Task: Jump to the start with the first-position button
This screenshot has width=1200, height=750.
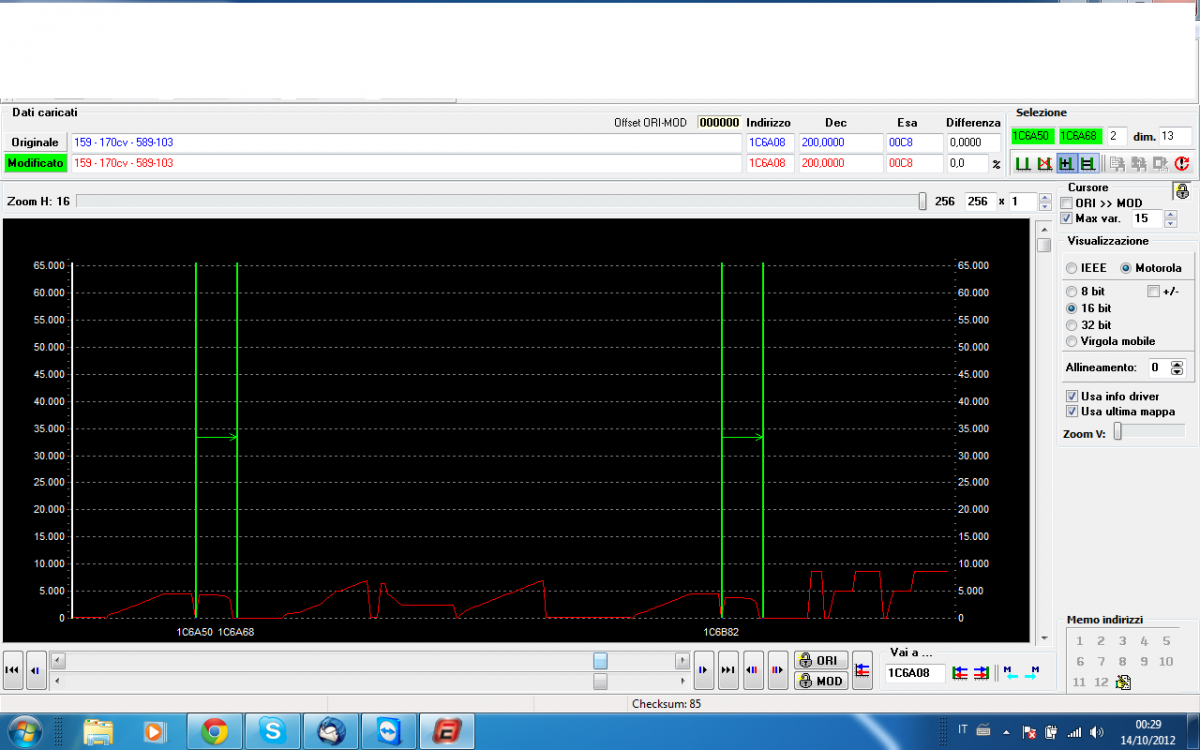Action: (13, 670)
